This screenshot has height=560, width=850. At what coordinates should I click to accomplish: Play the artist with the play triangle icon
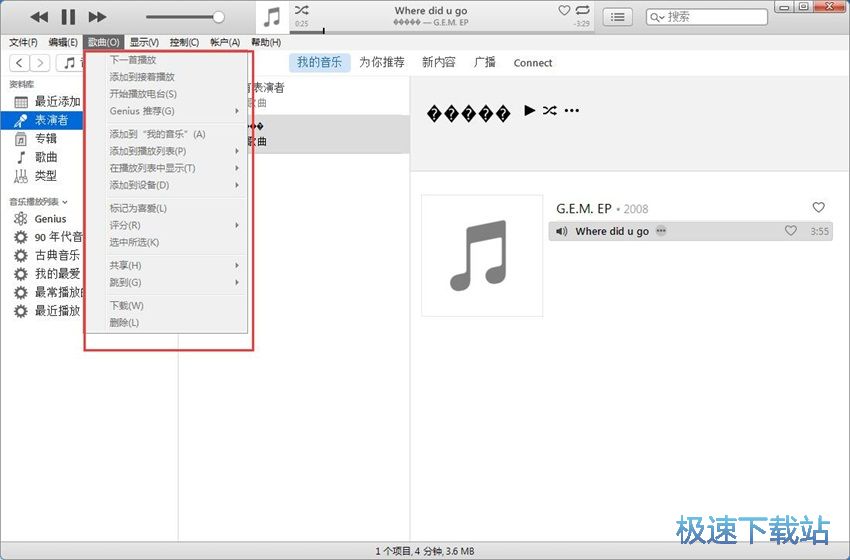pos(530,111)
